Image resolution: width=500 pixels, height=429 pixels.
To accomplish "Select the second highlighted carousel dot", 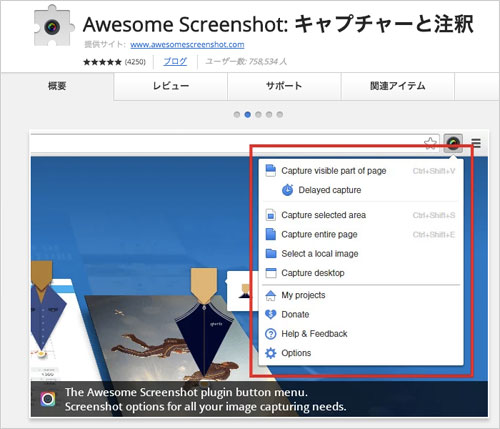I will pyautogui.click(x=248, y=115).
